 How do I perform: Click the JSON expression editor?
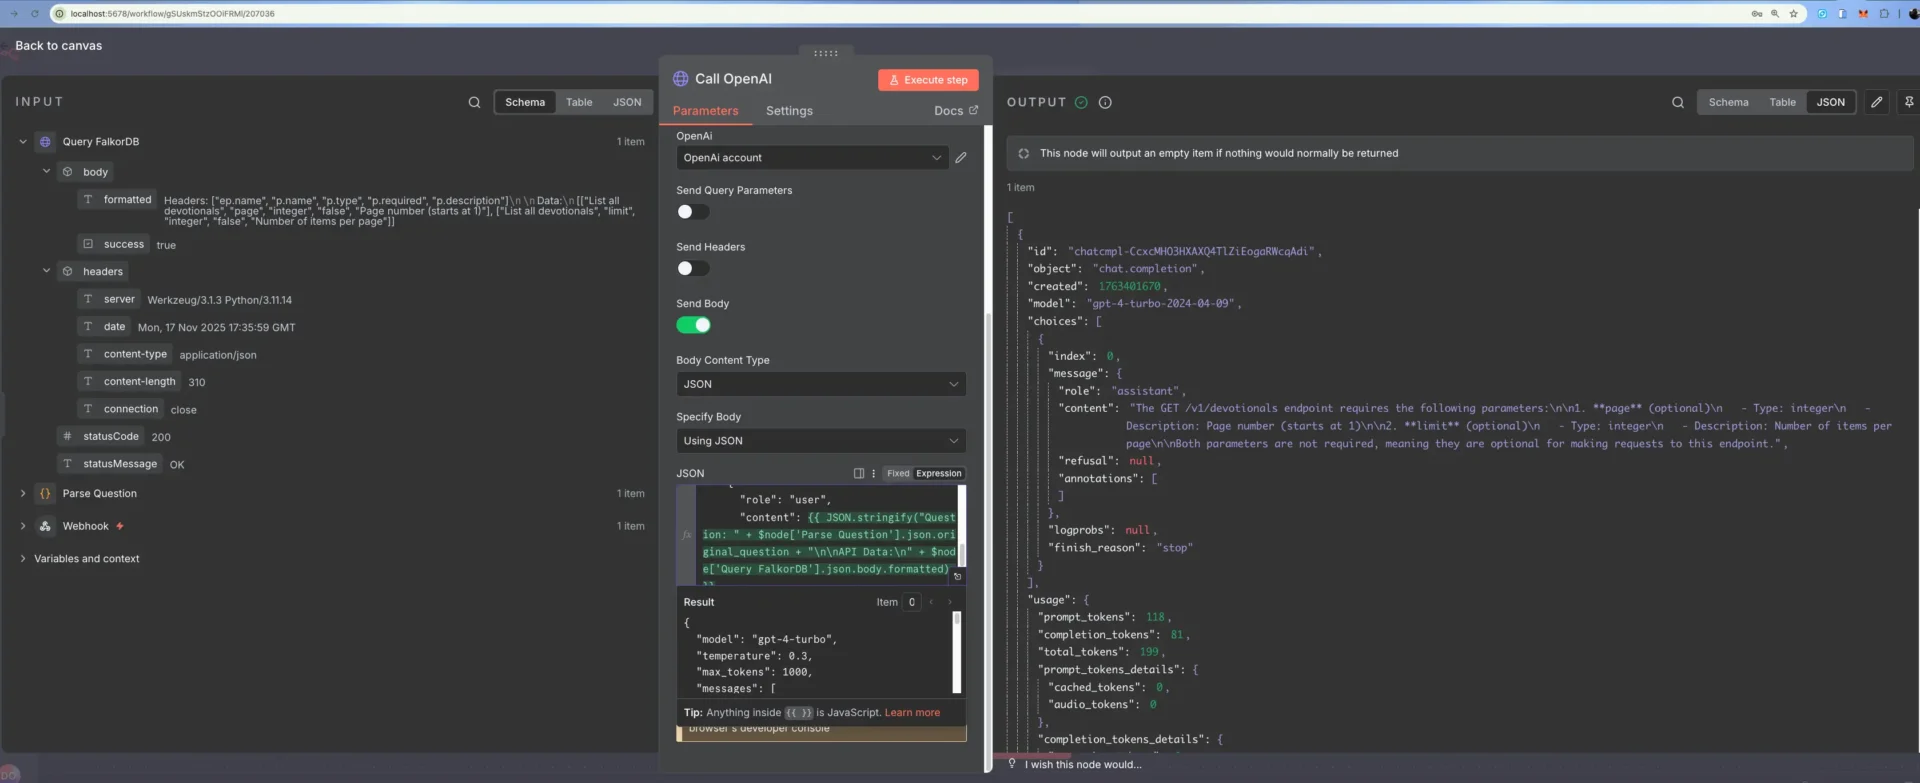pyautogui.click(x=820, y=535)
